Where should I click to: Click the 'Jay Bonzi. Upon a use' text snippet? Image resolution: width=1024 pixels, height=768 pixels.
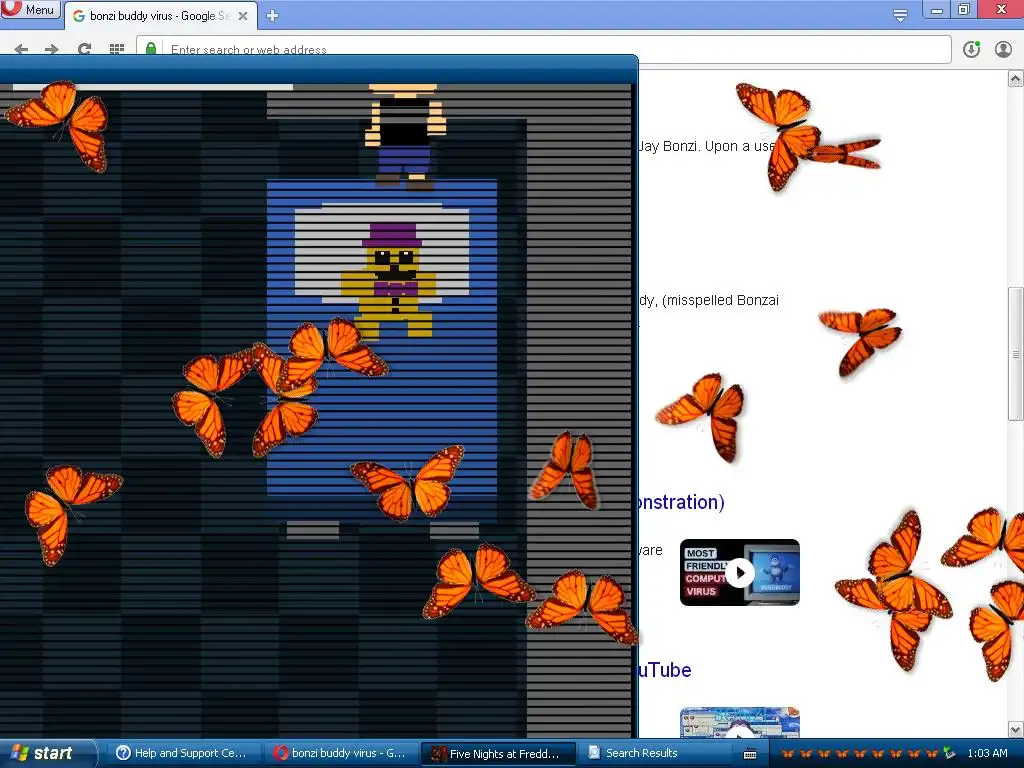[707, 146]
